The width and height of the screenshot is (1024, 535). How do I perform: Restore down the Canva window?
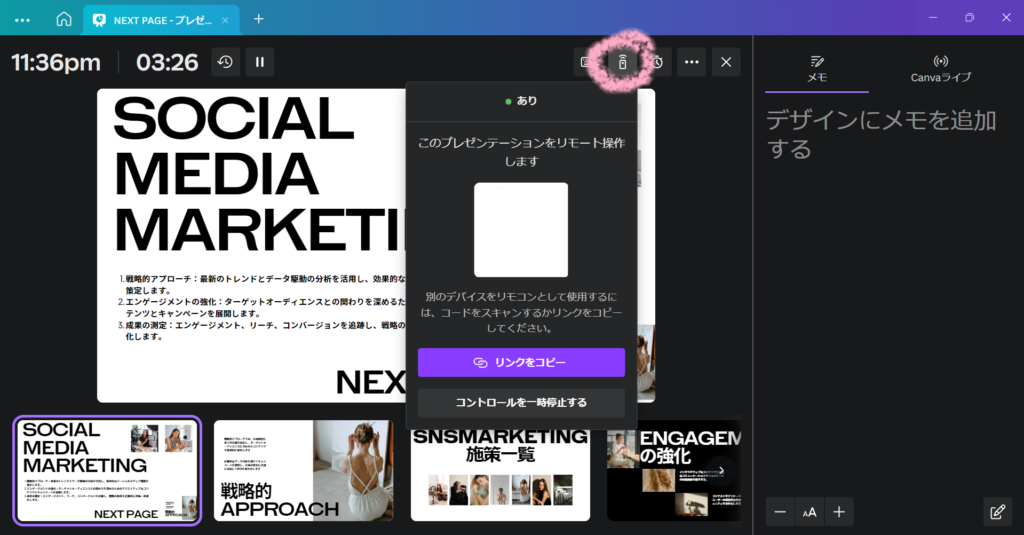[970, 18]
